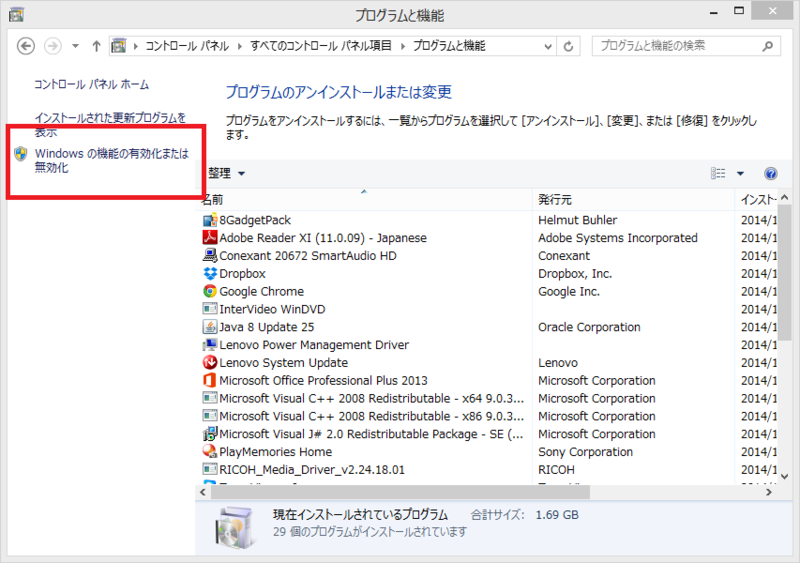Viewport: 800px width, 563px height.
Task: Click the Lenovo System Update icon
Action: point(210,362)
